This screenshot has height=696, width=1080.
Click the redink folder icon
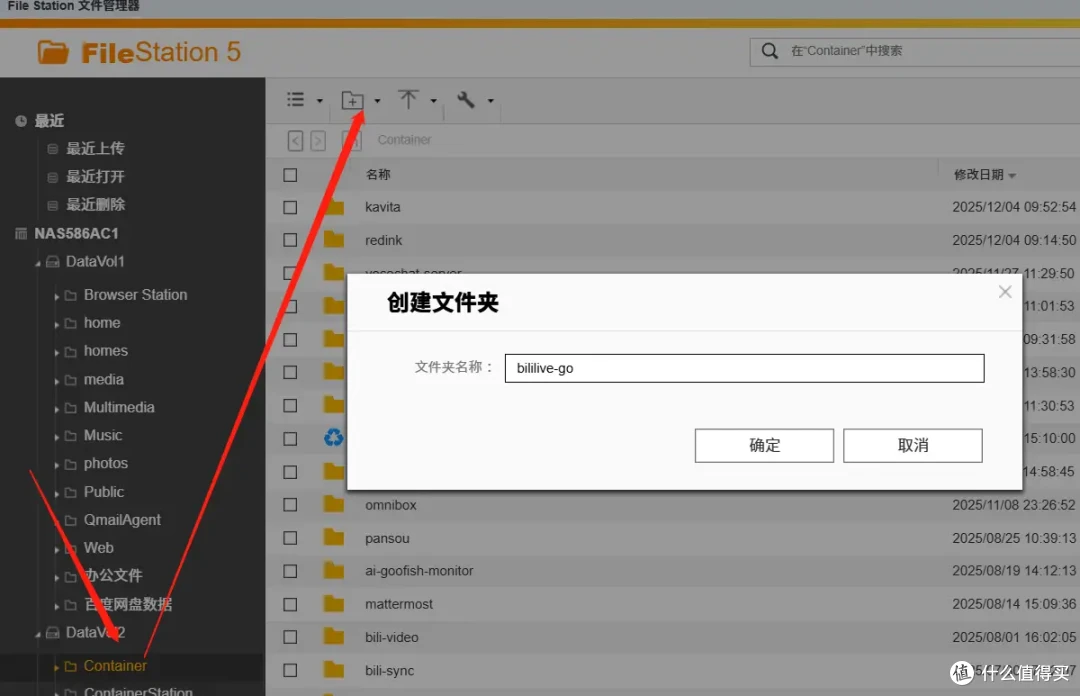334,240
